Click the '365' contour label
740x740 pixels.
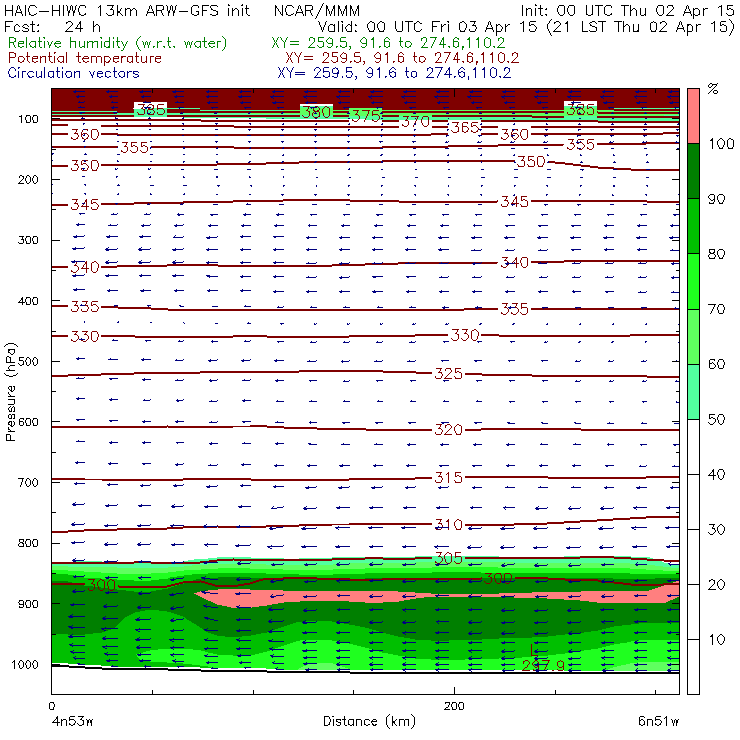click(x=465, y=127)
